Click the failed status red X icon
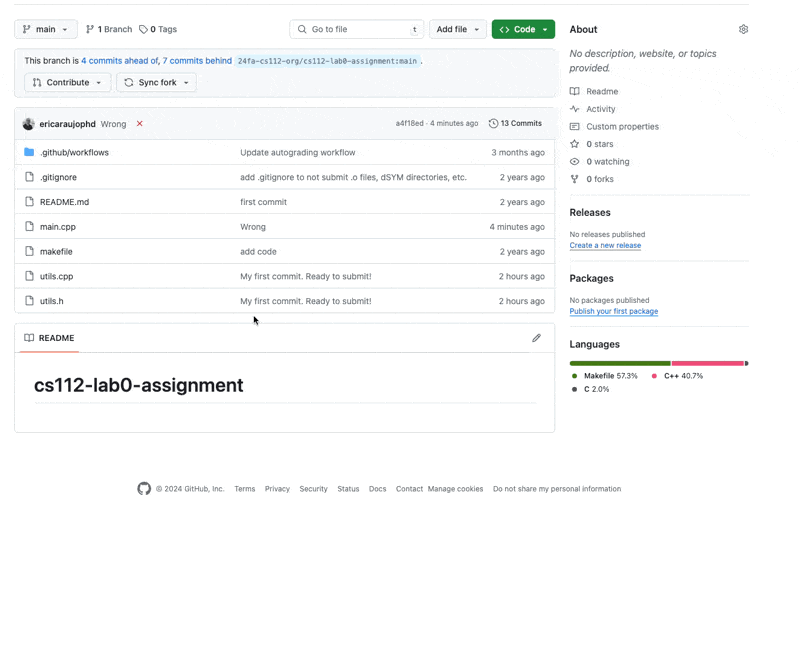The height and width of the screenshot is (659, 800). [x=139, y=124]
